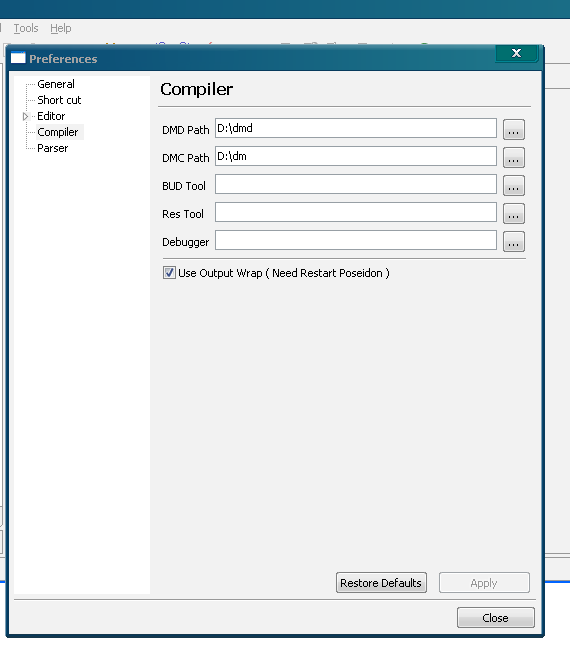Select Editor in preferences tree
This screenshot has height=652, width=570.
51,116
